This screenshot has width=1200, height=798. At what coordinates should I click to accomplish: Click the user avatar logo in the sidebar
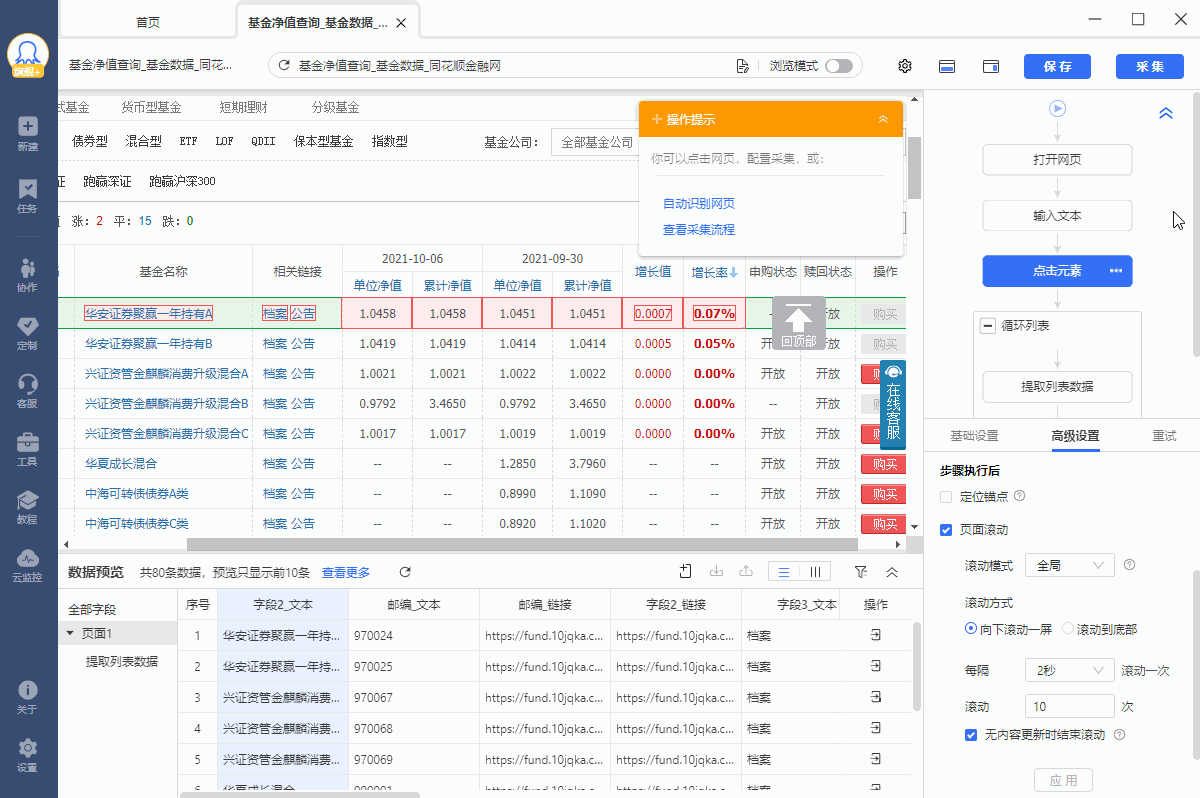28,55
